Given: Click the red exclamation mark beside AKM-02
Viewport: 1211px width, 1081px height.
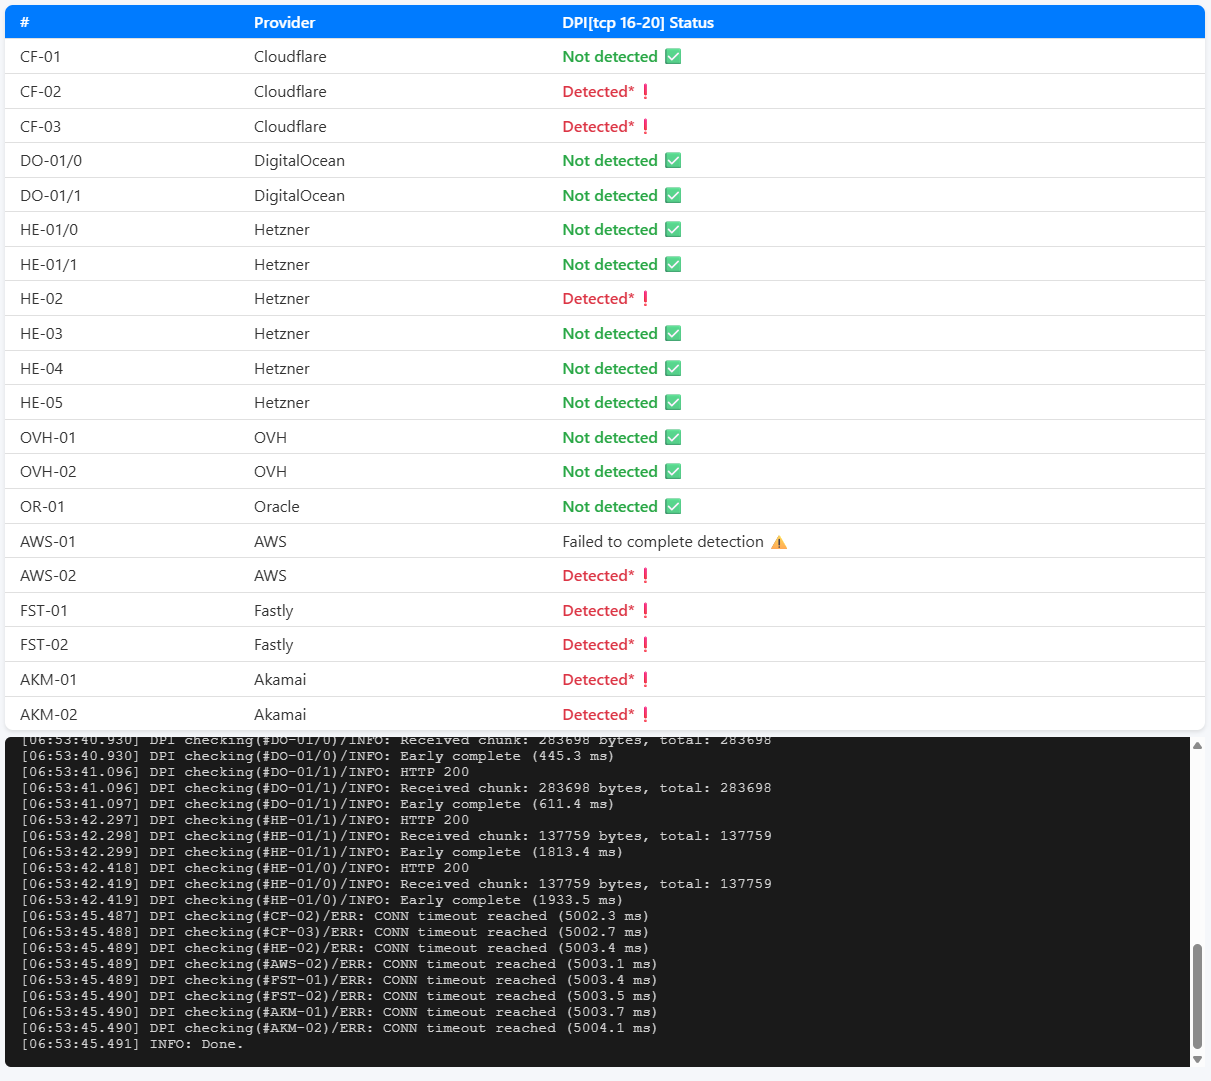Looking at the screenshot, I should coord(646,715).
